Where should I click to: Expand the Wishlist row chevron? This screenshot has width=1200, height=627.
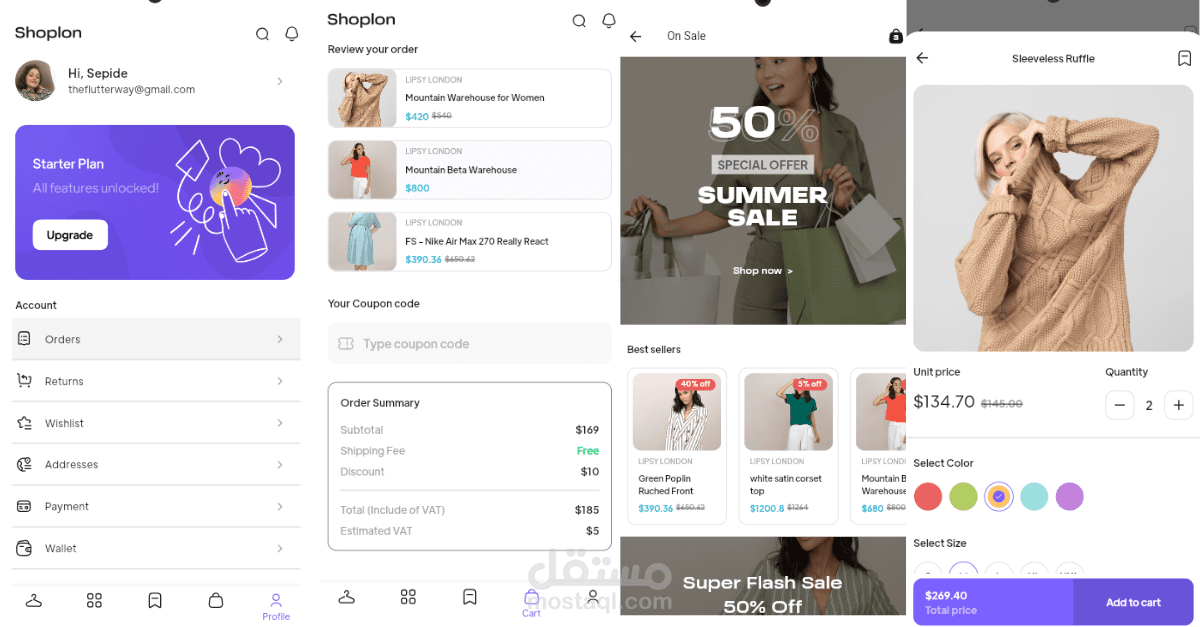pyautogui.click(x=280, y=423)
